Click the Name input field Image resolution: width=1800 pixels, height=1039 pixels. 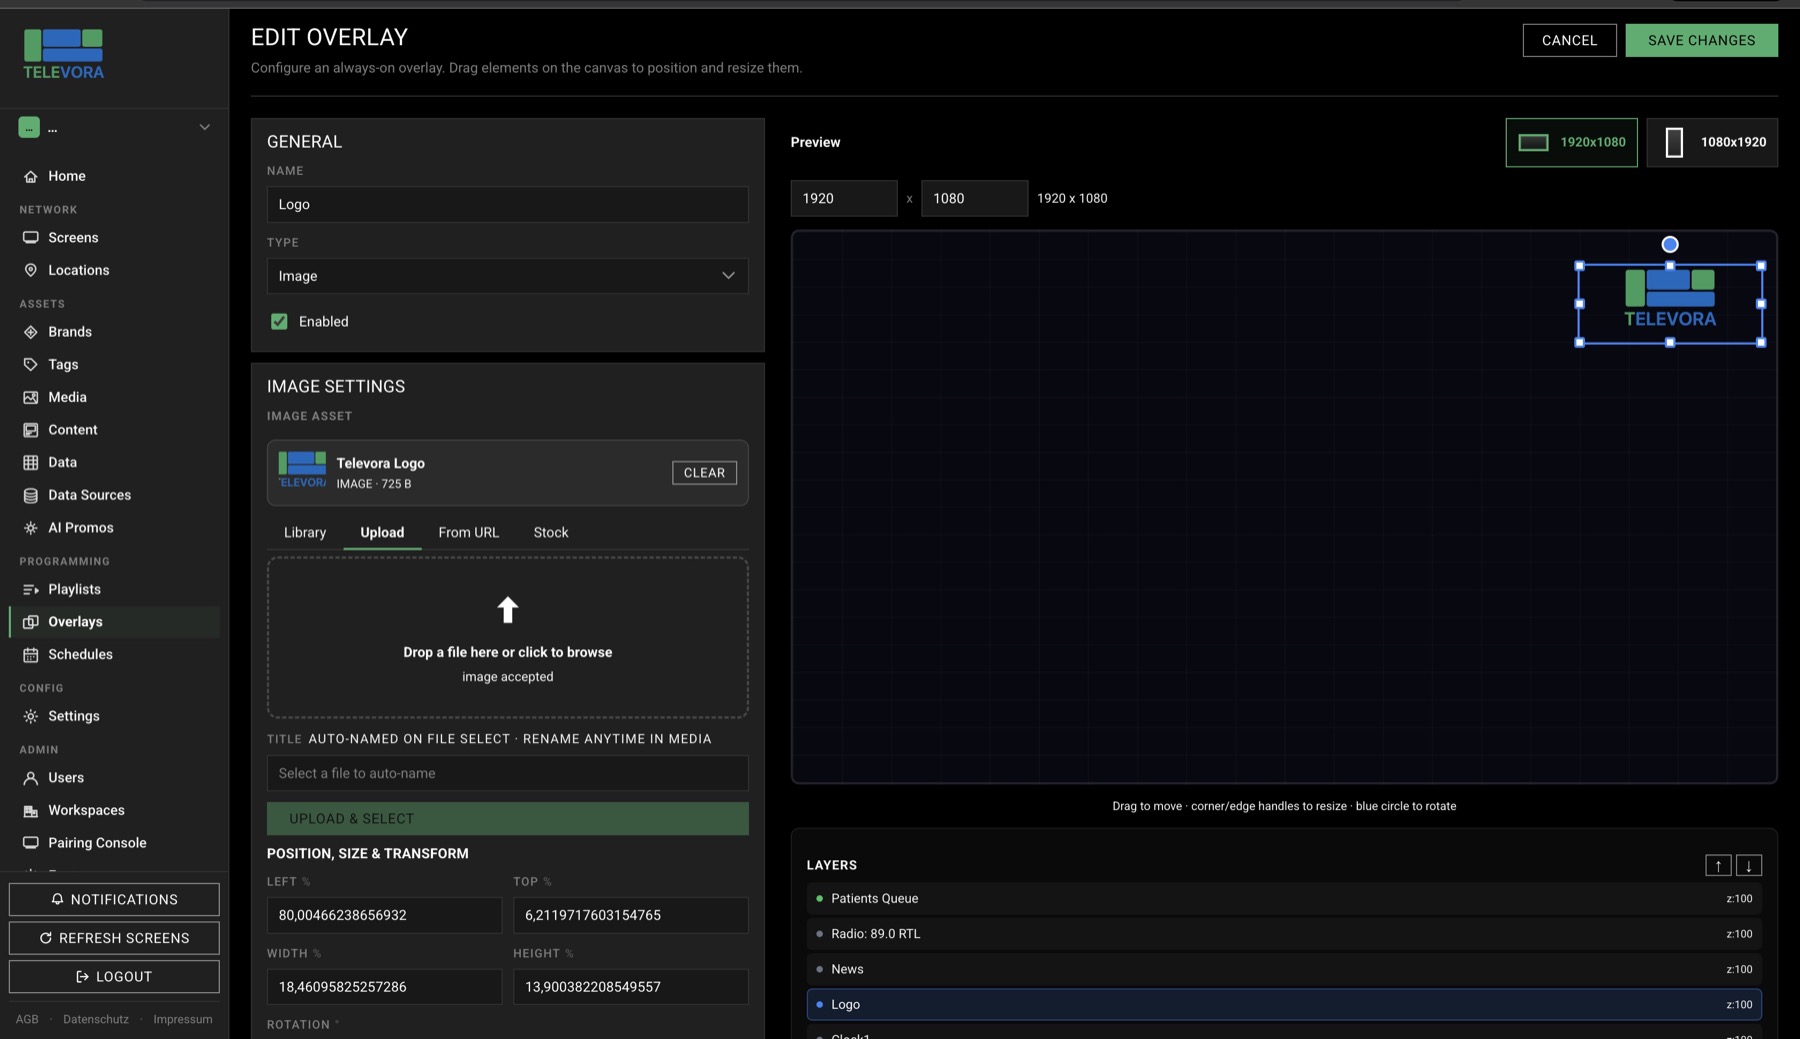point(508,205)
